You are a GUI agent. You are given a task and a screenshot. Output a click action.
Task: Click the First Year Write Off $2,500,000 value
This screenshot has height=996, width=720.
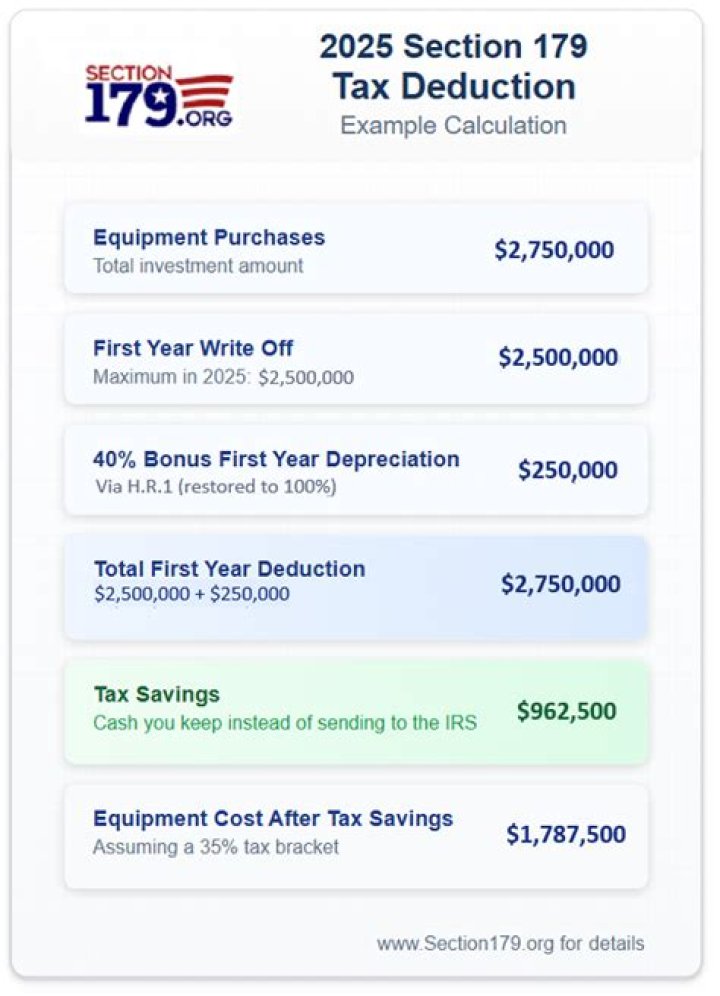pyautogui.click(x=558, y=358)
